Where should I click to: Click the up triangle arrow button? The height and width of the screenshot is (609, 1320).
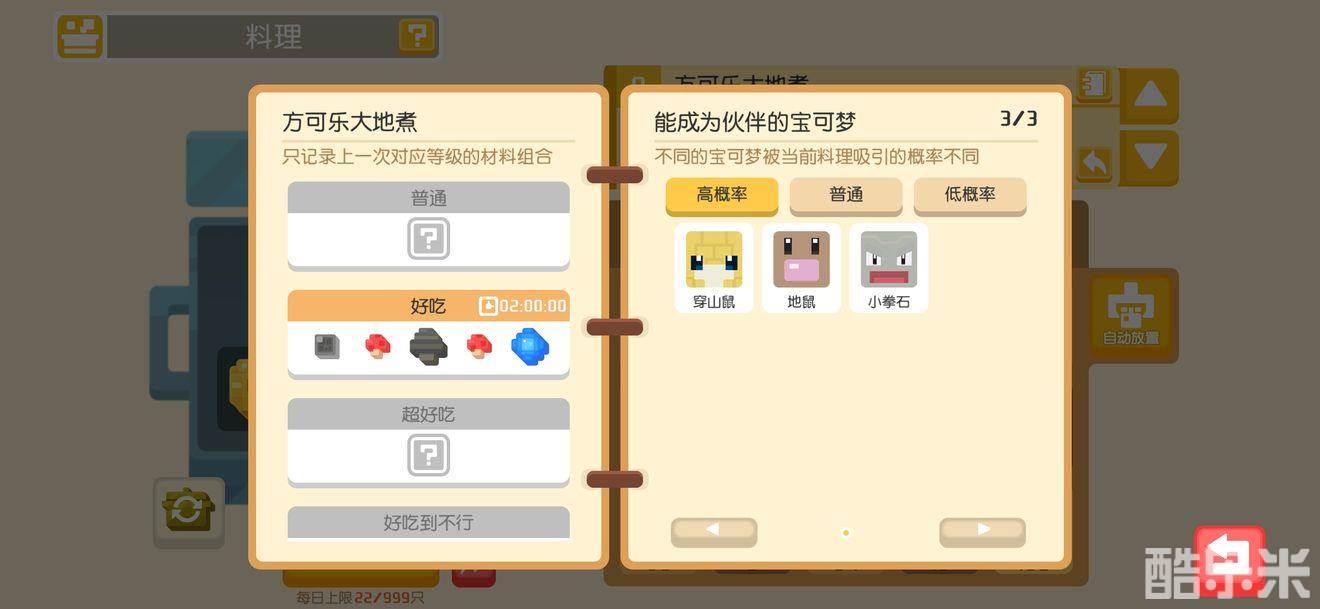(x=1150, y=96)
